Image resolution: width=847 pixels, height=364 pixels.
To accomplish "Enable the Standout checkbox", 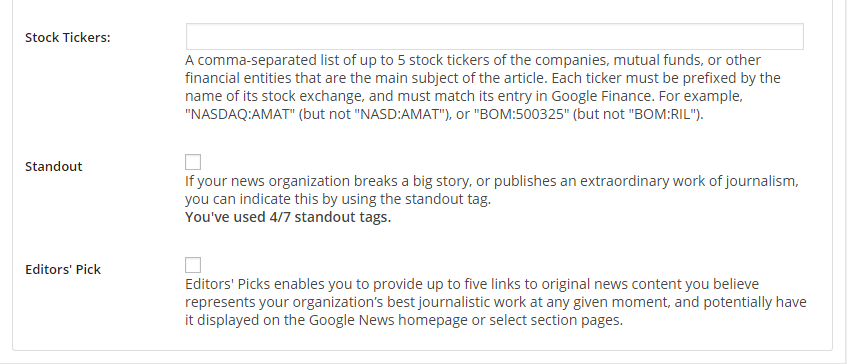I will click(x=193, y=162).
